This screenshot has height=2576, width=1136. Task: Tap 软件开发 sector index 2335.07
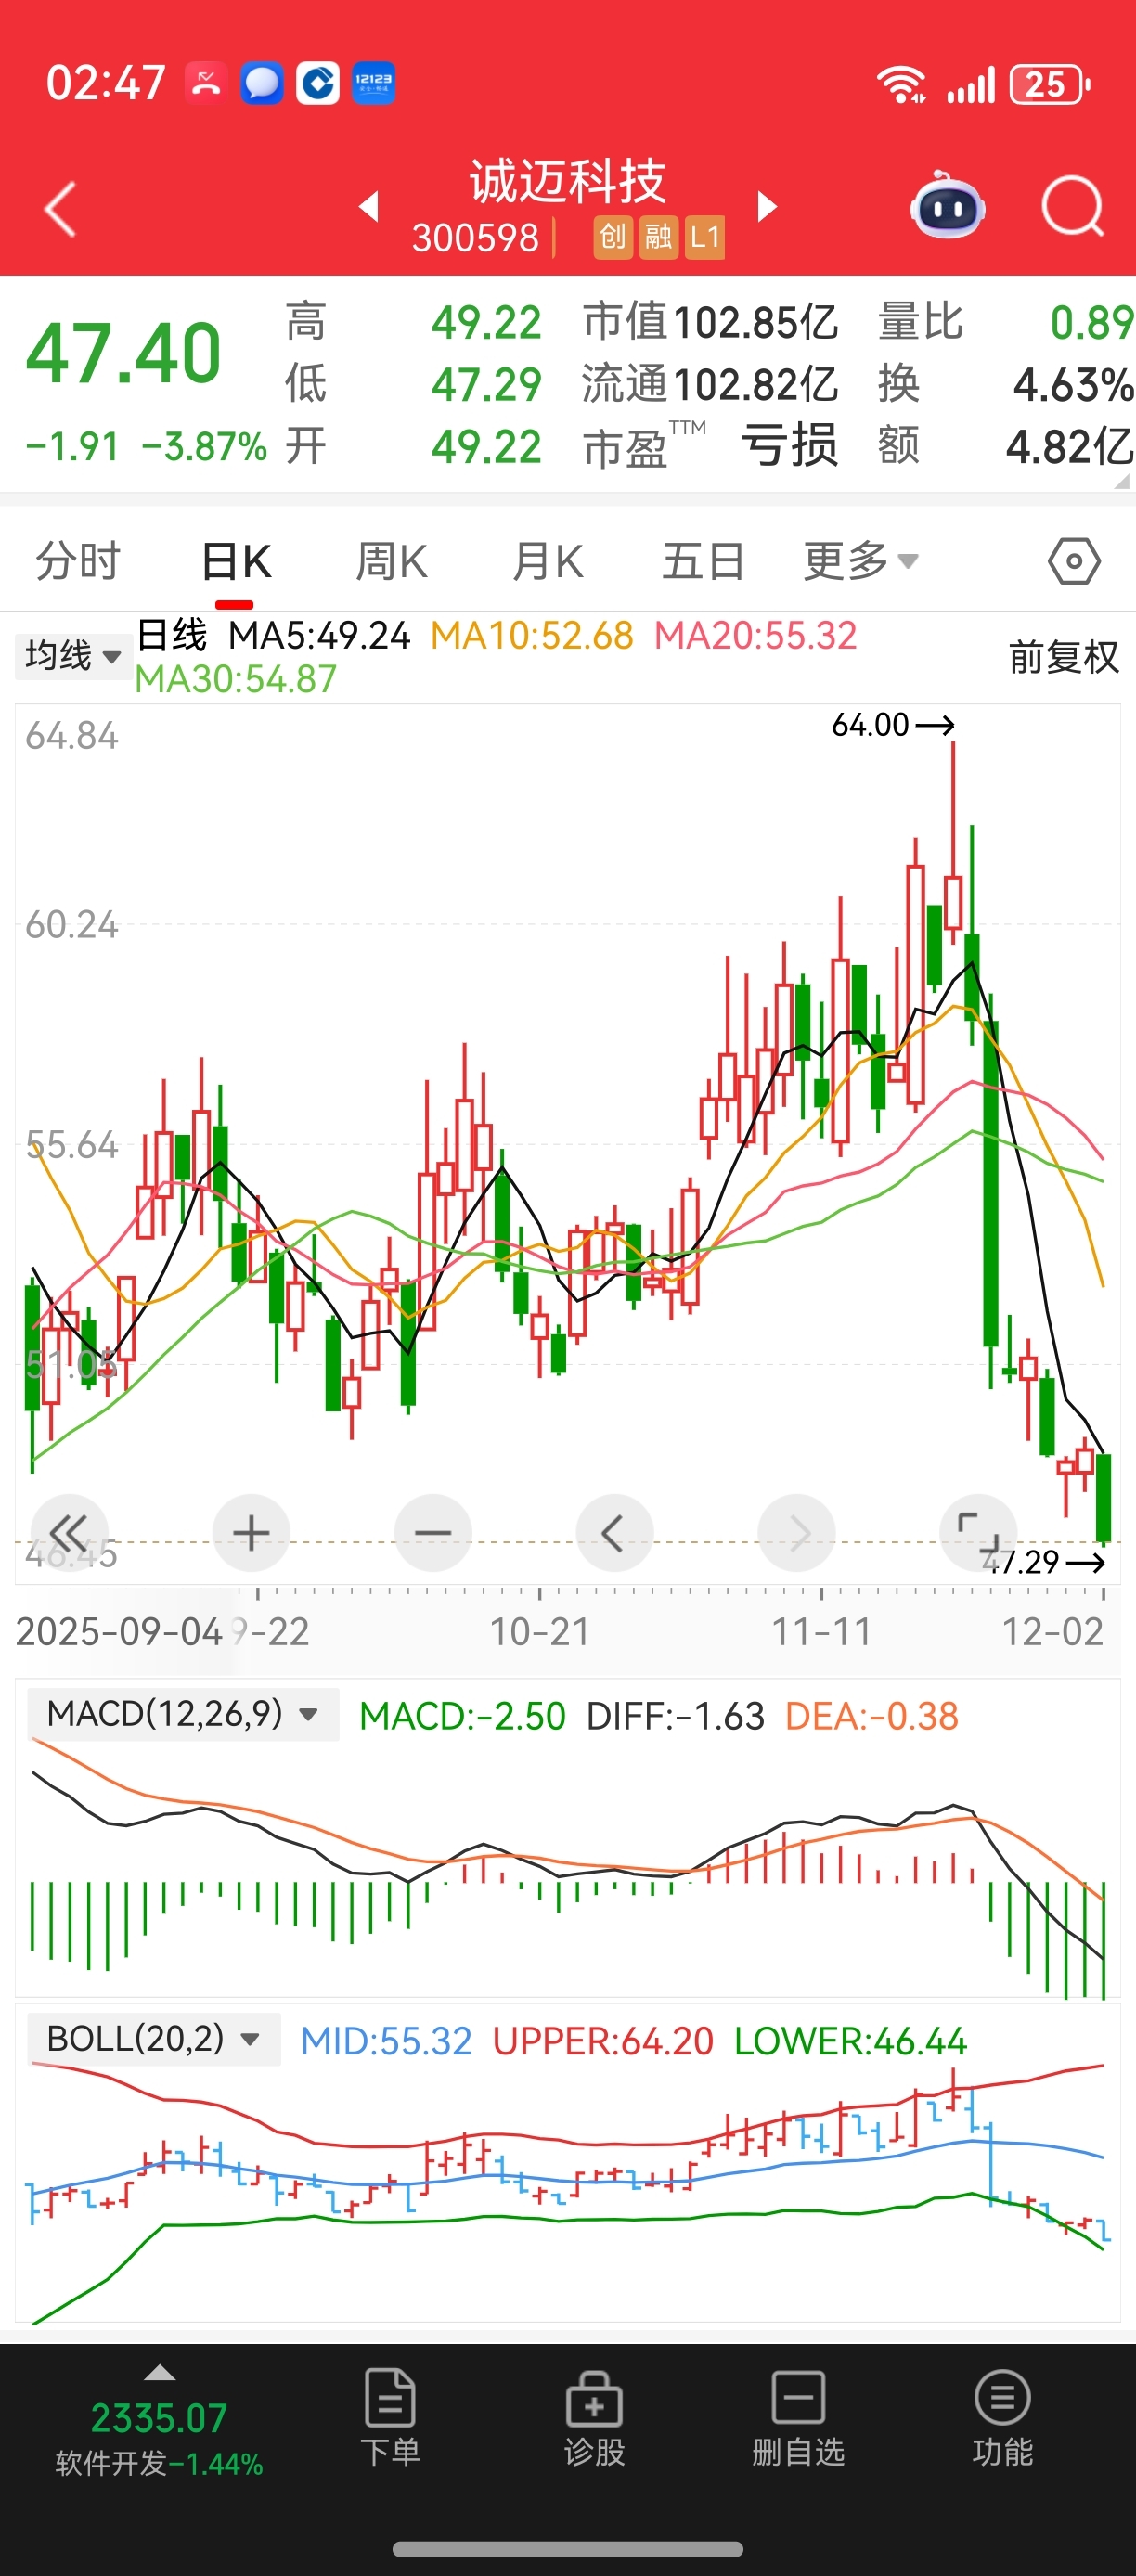click(x=159, y=2438)
